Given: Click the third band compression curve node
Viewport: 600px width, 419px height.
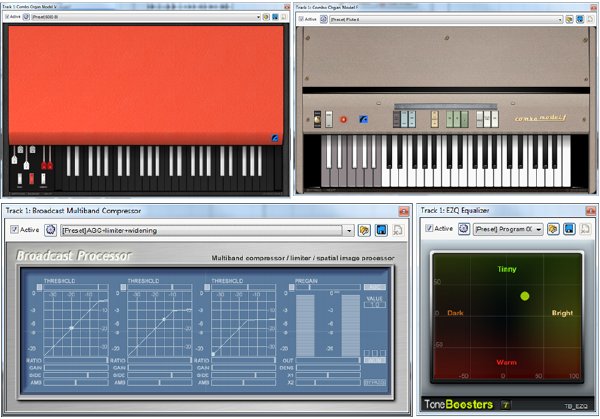Looking at the screenshot, I should click(213, 354).
